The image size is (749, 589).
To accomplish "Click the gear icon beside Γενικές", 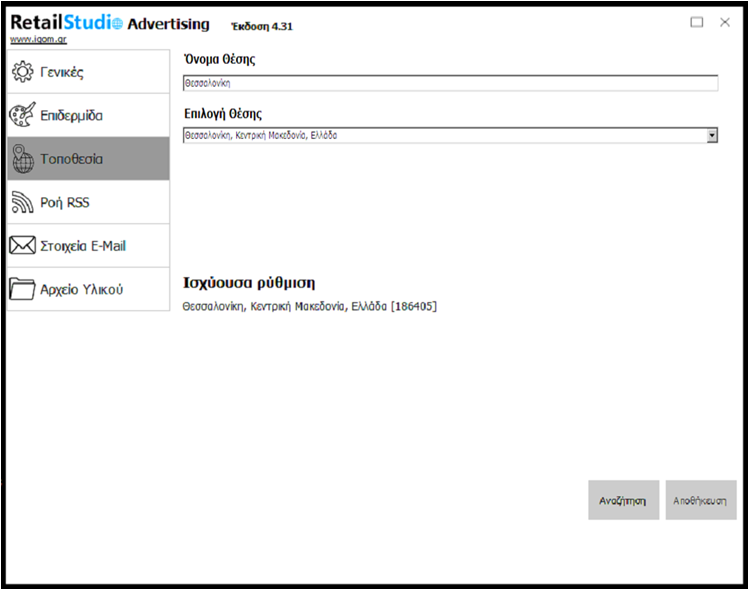I will tap(22, 72).
